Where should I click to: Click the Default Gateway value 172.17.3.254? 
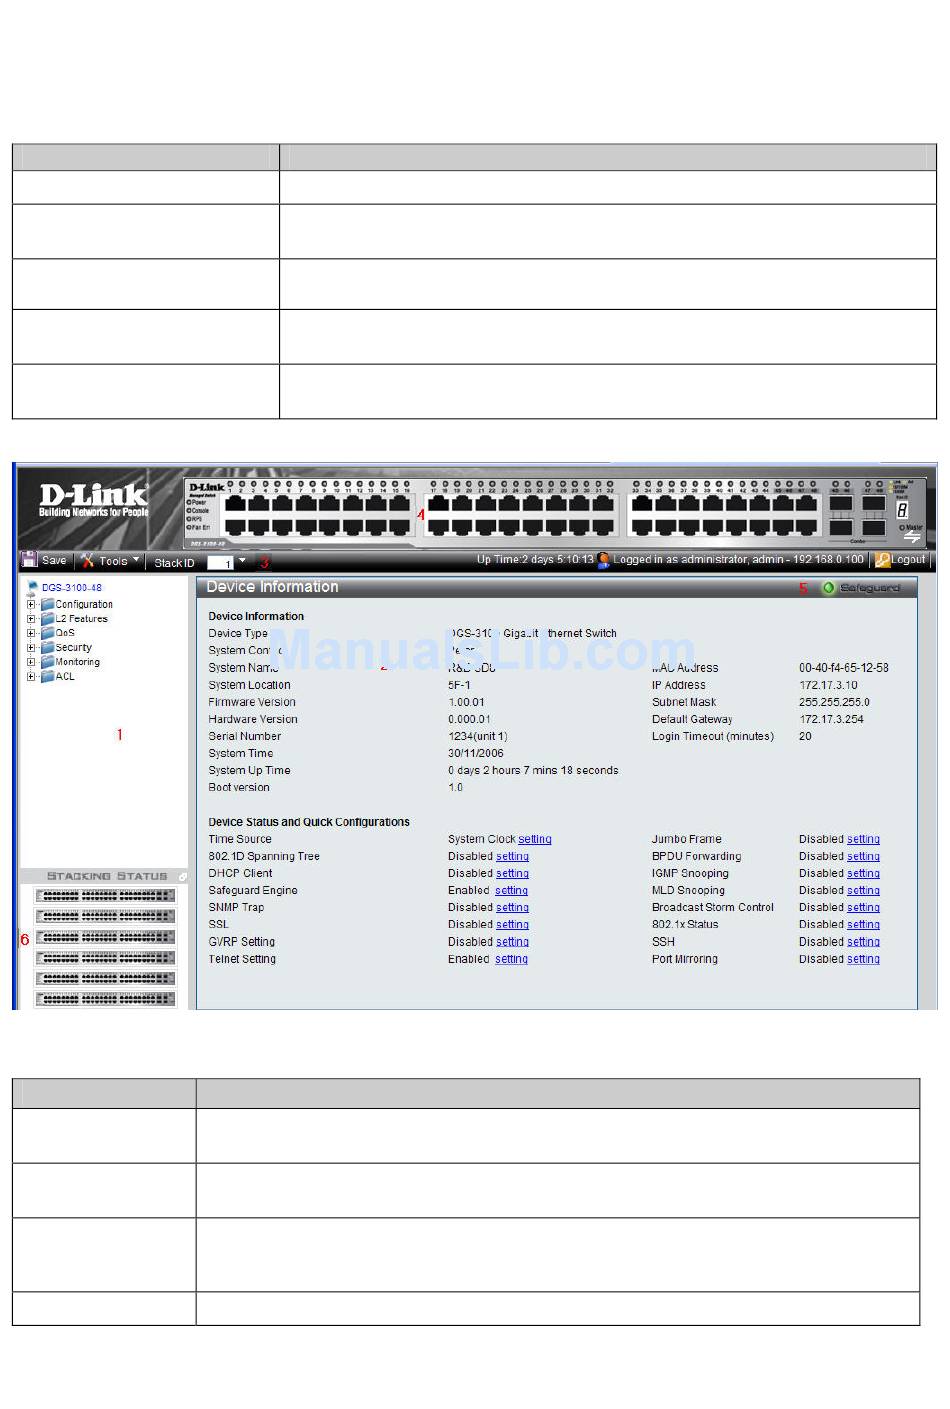[x=831, y=719]
